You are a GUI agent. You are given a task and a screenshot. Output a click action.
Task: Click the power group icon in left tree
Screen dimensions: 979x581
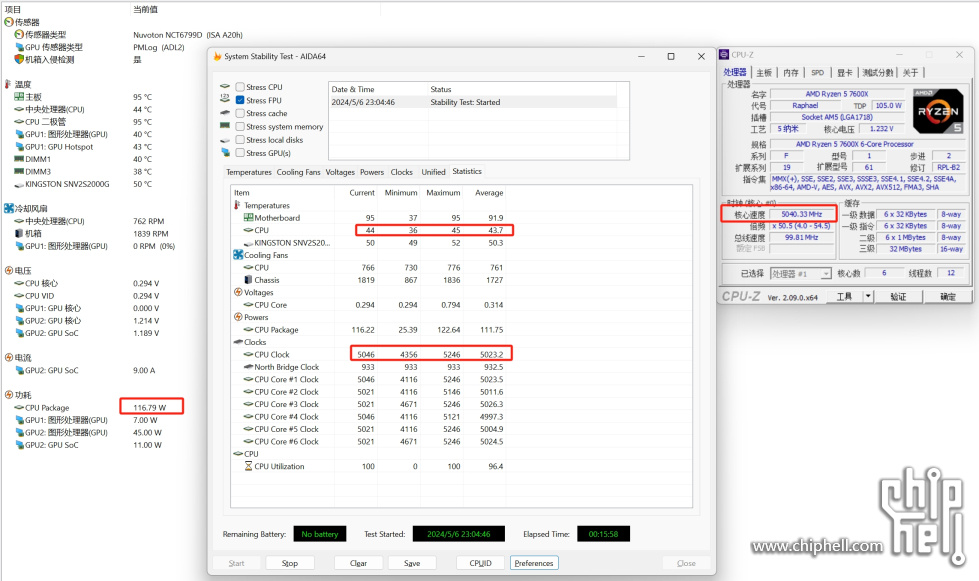click(9, 395)
